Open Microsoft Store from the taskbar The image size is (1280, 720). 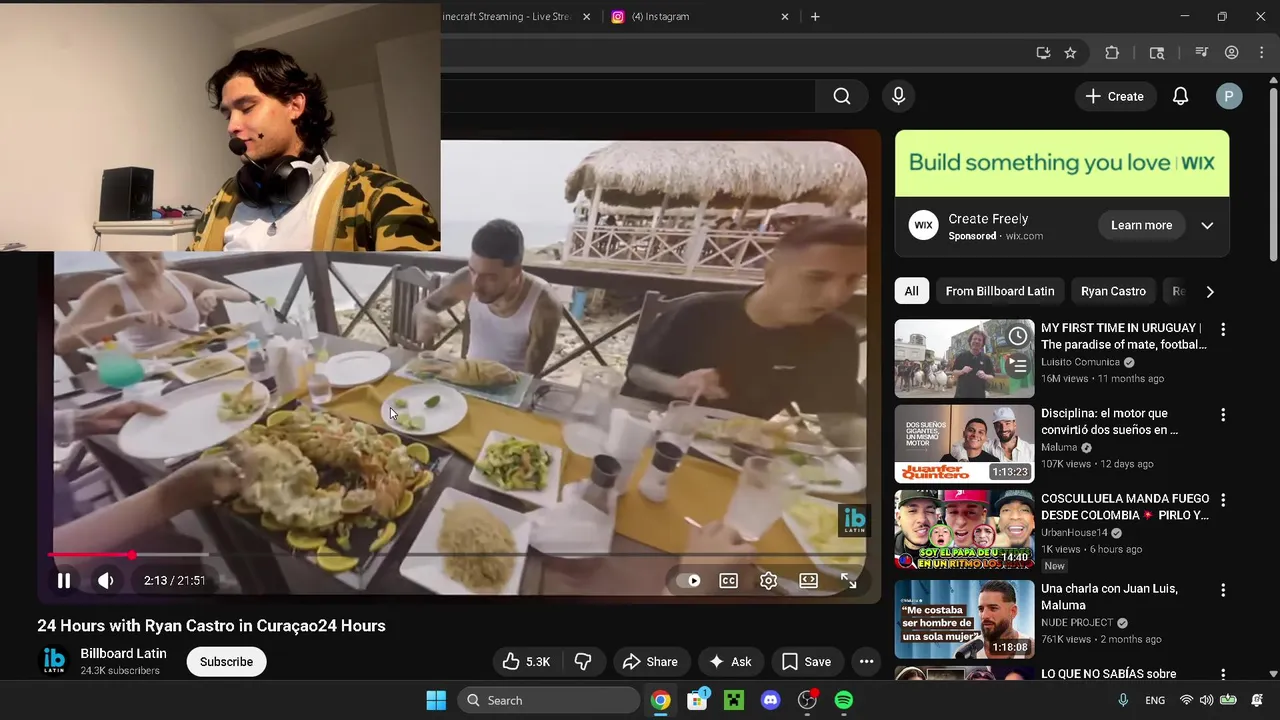point(697,700)
